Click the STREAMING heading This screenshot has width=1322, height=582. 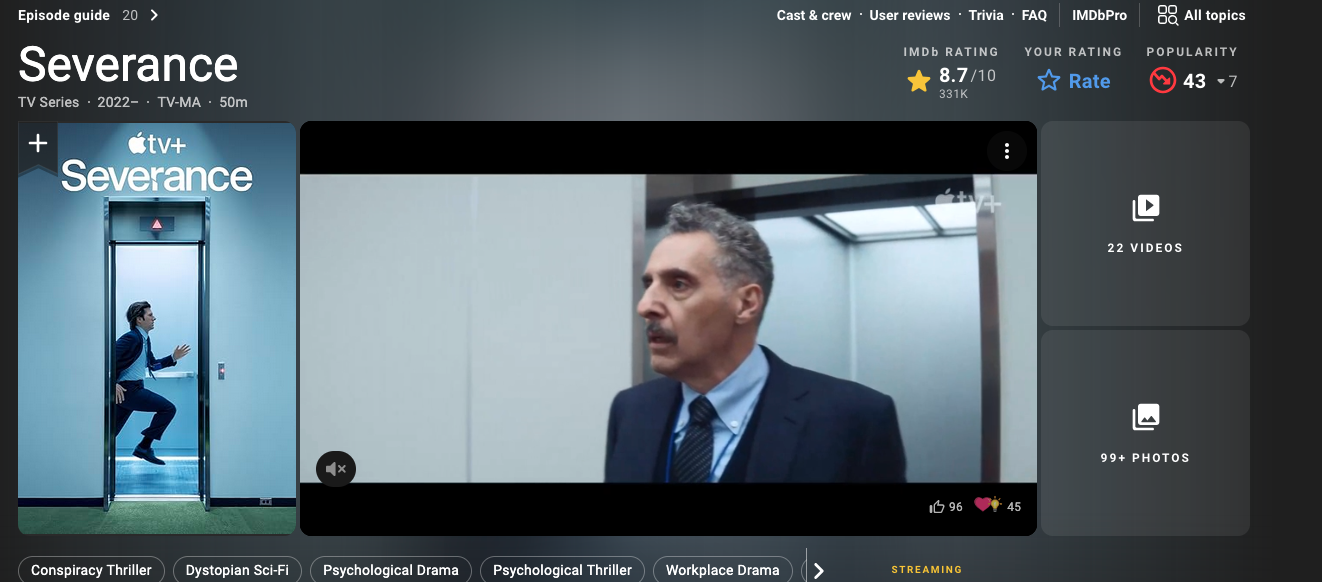(x=926, y=570)
